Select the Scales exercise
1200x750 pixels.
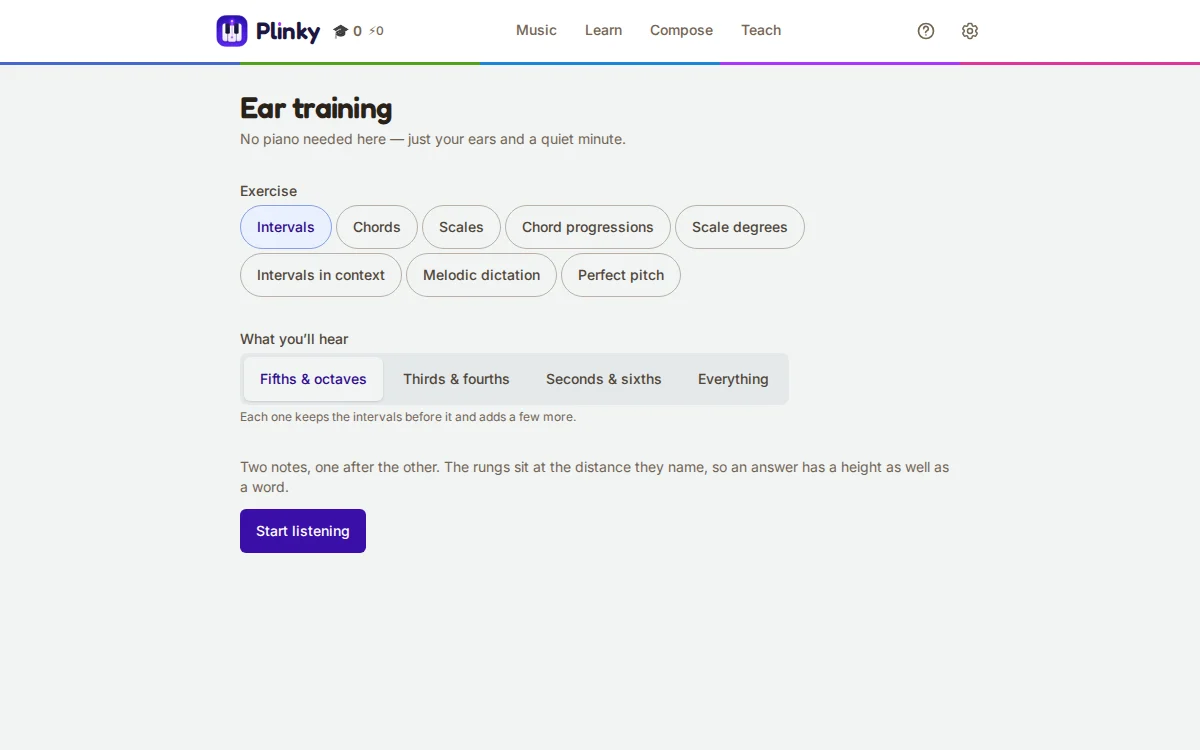coord(461,227)
